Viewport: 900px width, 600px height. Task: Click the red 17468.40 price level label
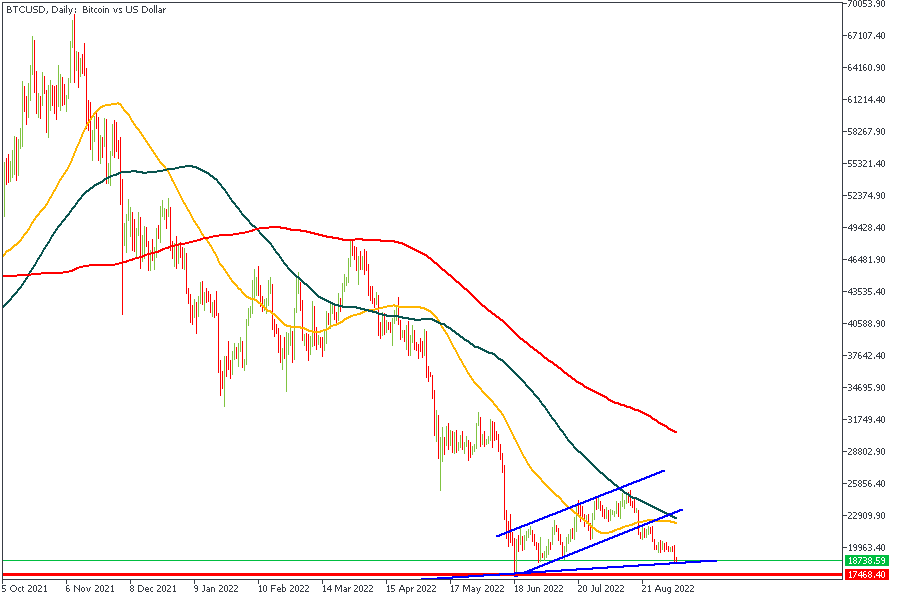[866, 576]
